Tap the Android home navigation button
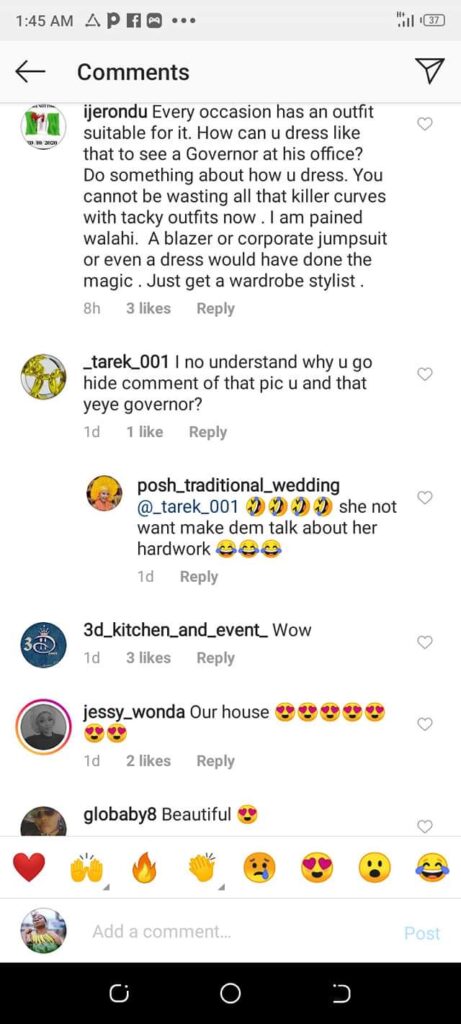This screenshot has width=461, height=1024. click(230, 993)
